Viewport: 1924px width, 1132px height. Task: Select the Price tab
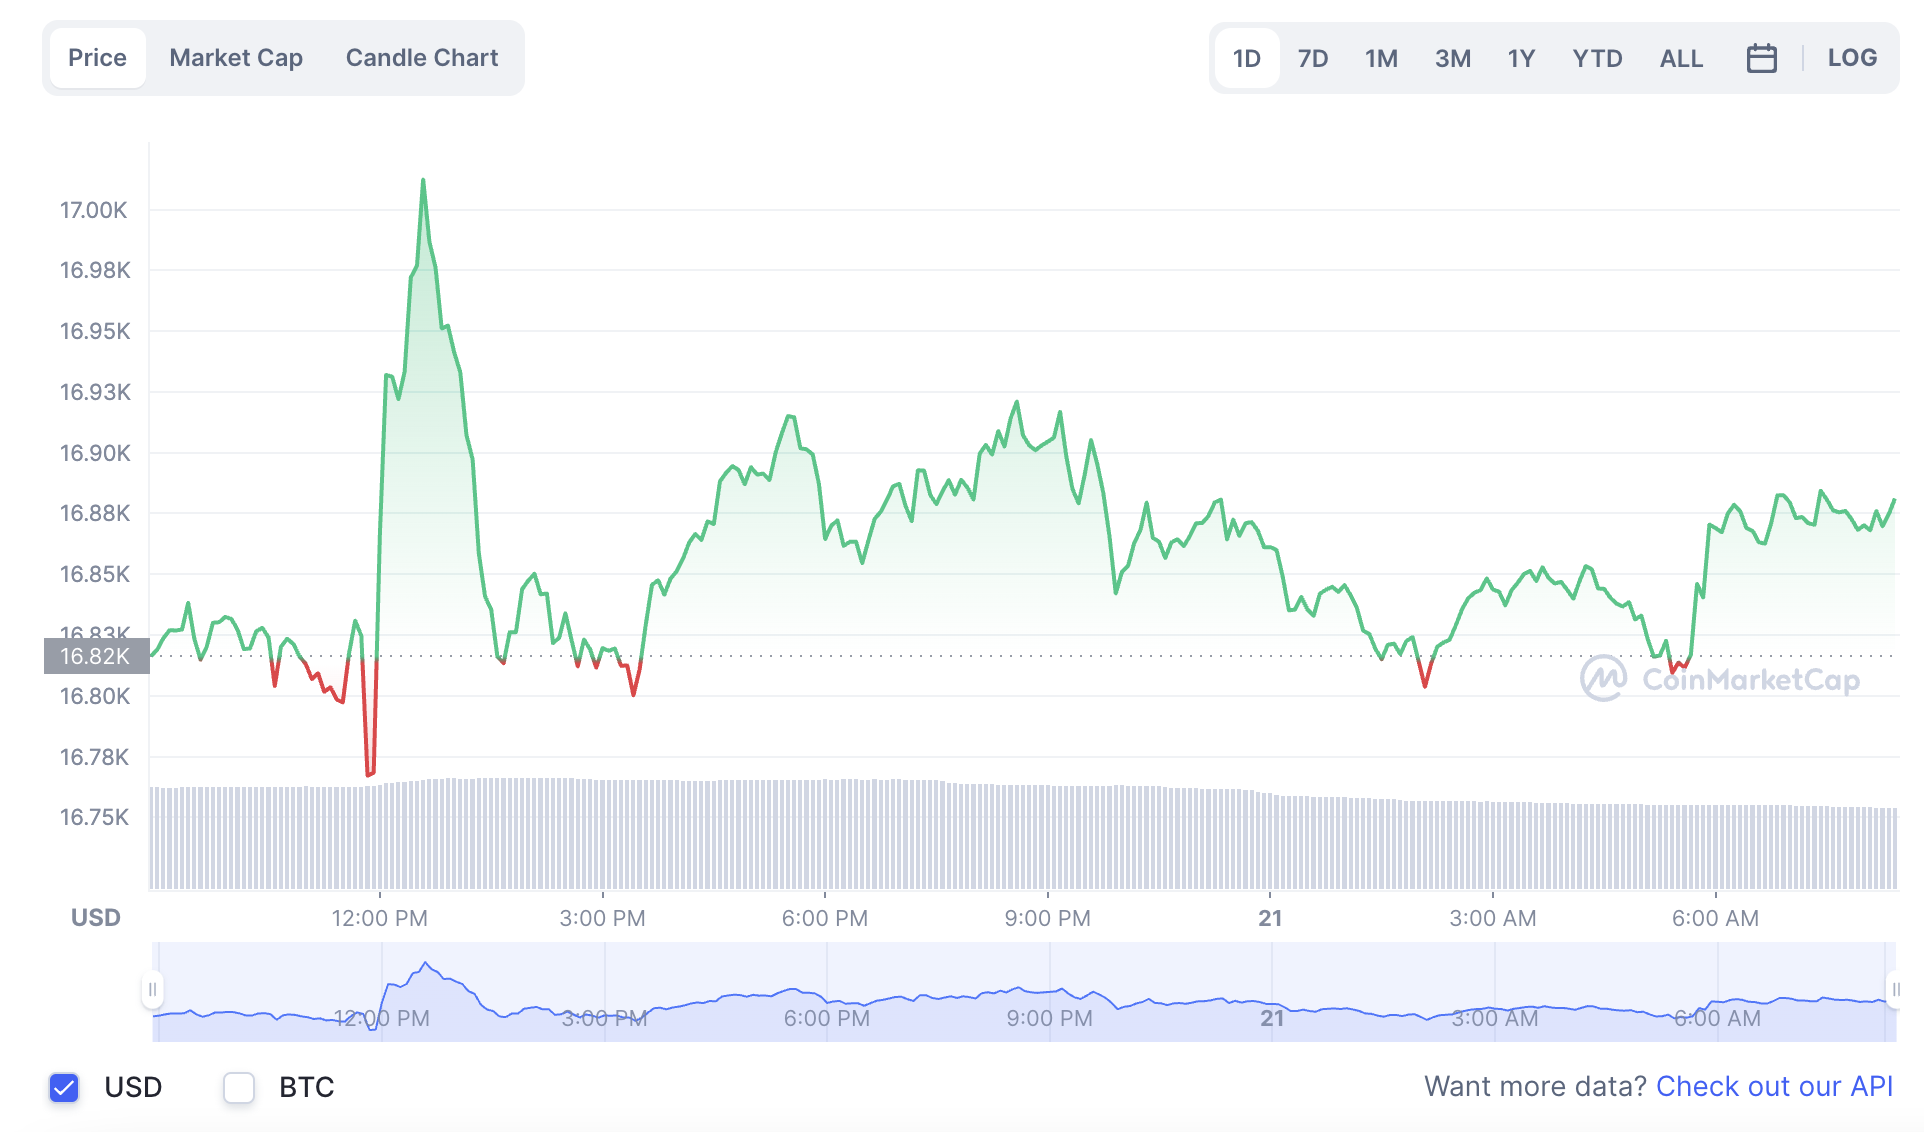point(97,58)
